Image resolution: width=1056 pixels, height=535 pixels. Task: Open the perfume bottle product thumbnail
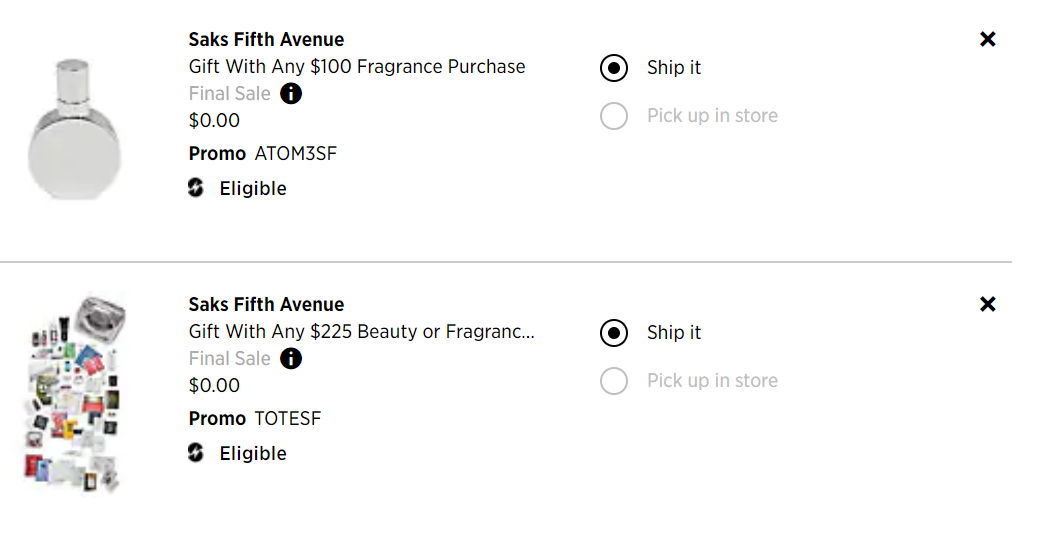pos(74,129)
